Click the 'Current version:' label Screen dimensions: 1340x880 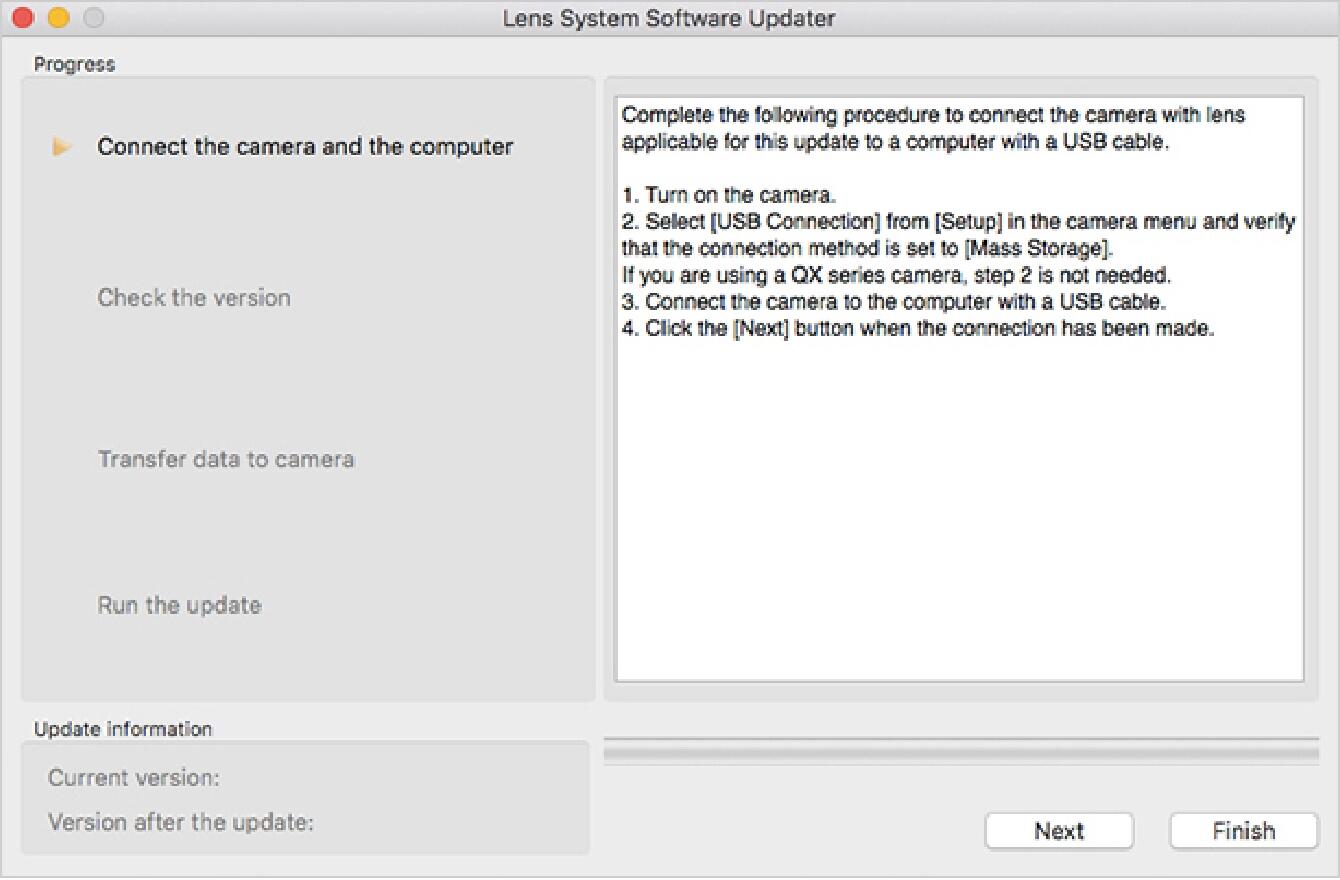(134, 778)
